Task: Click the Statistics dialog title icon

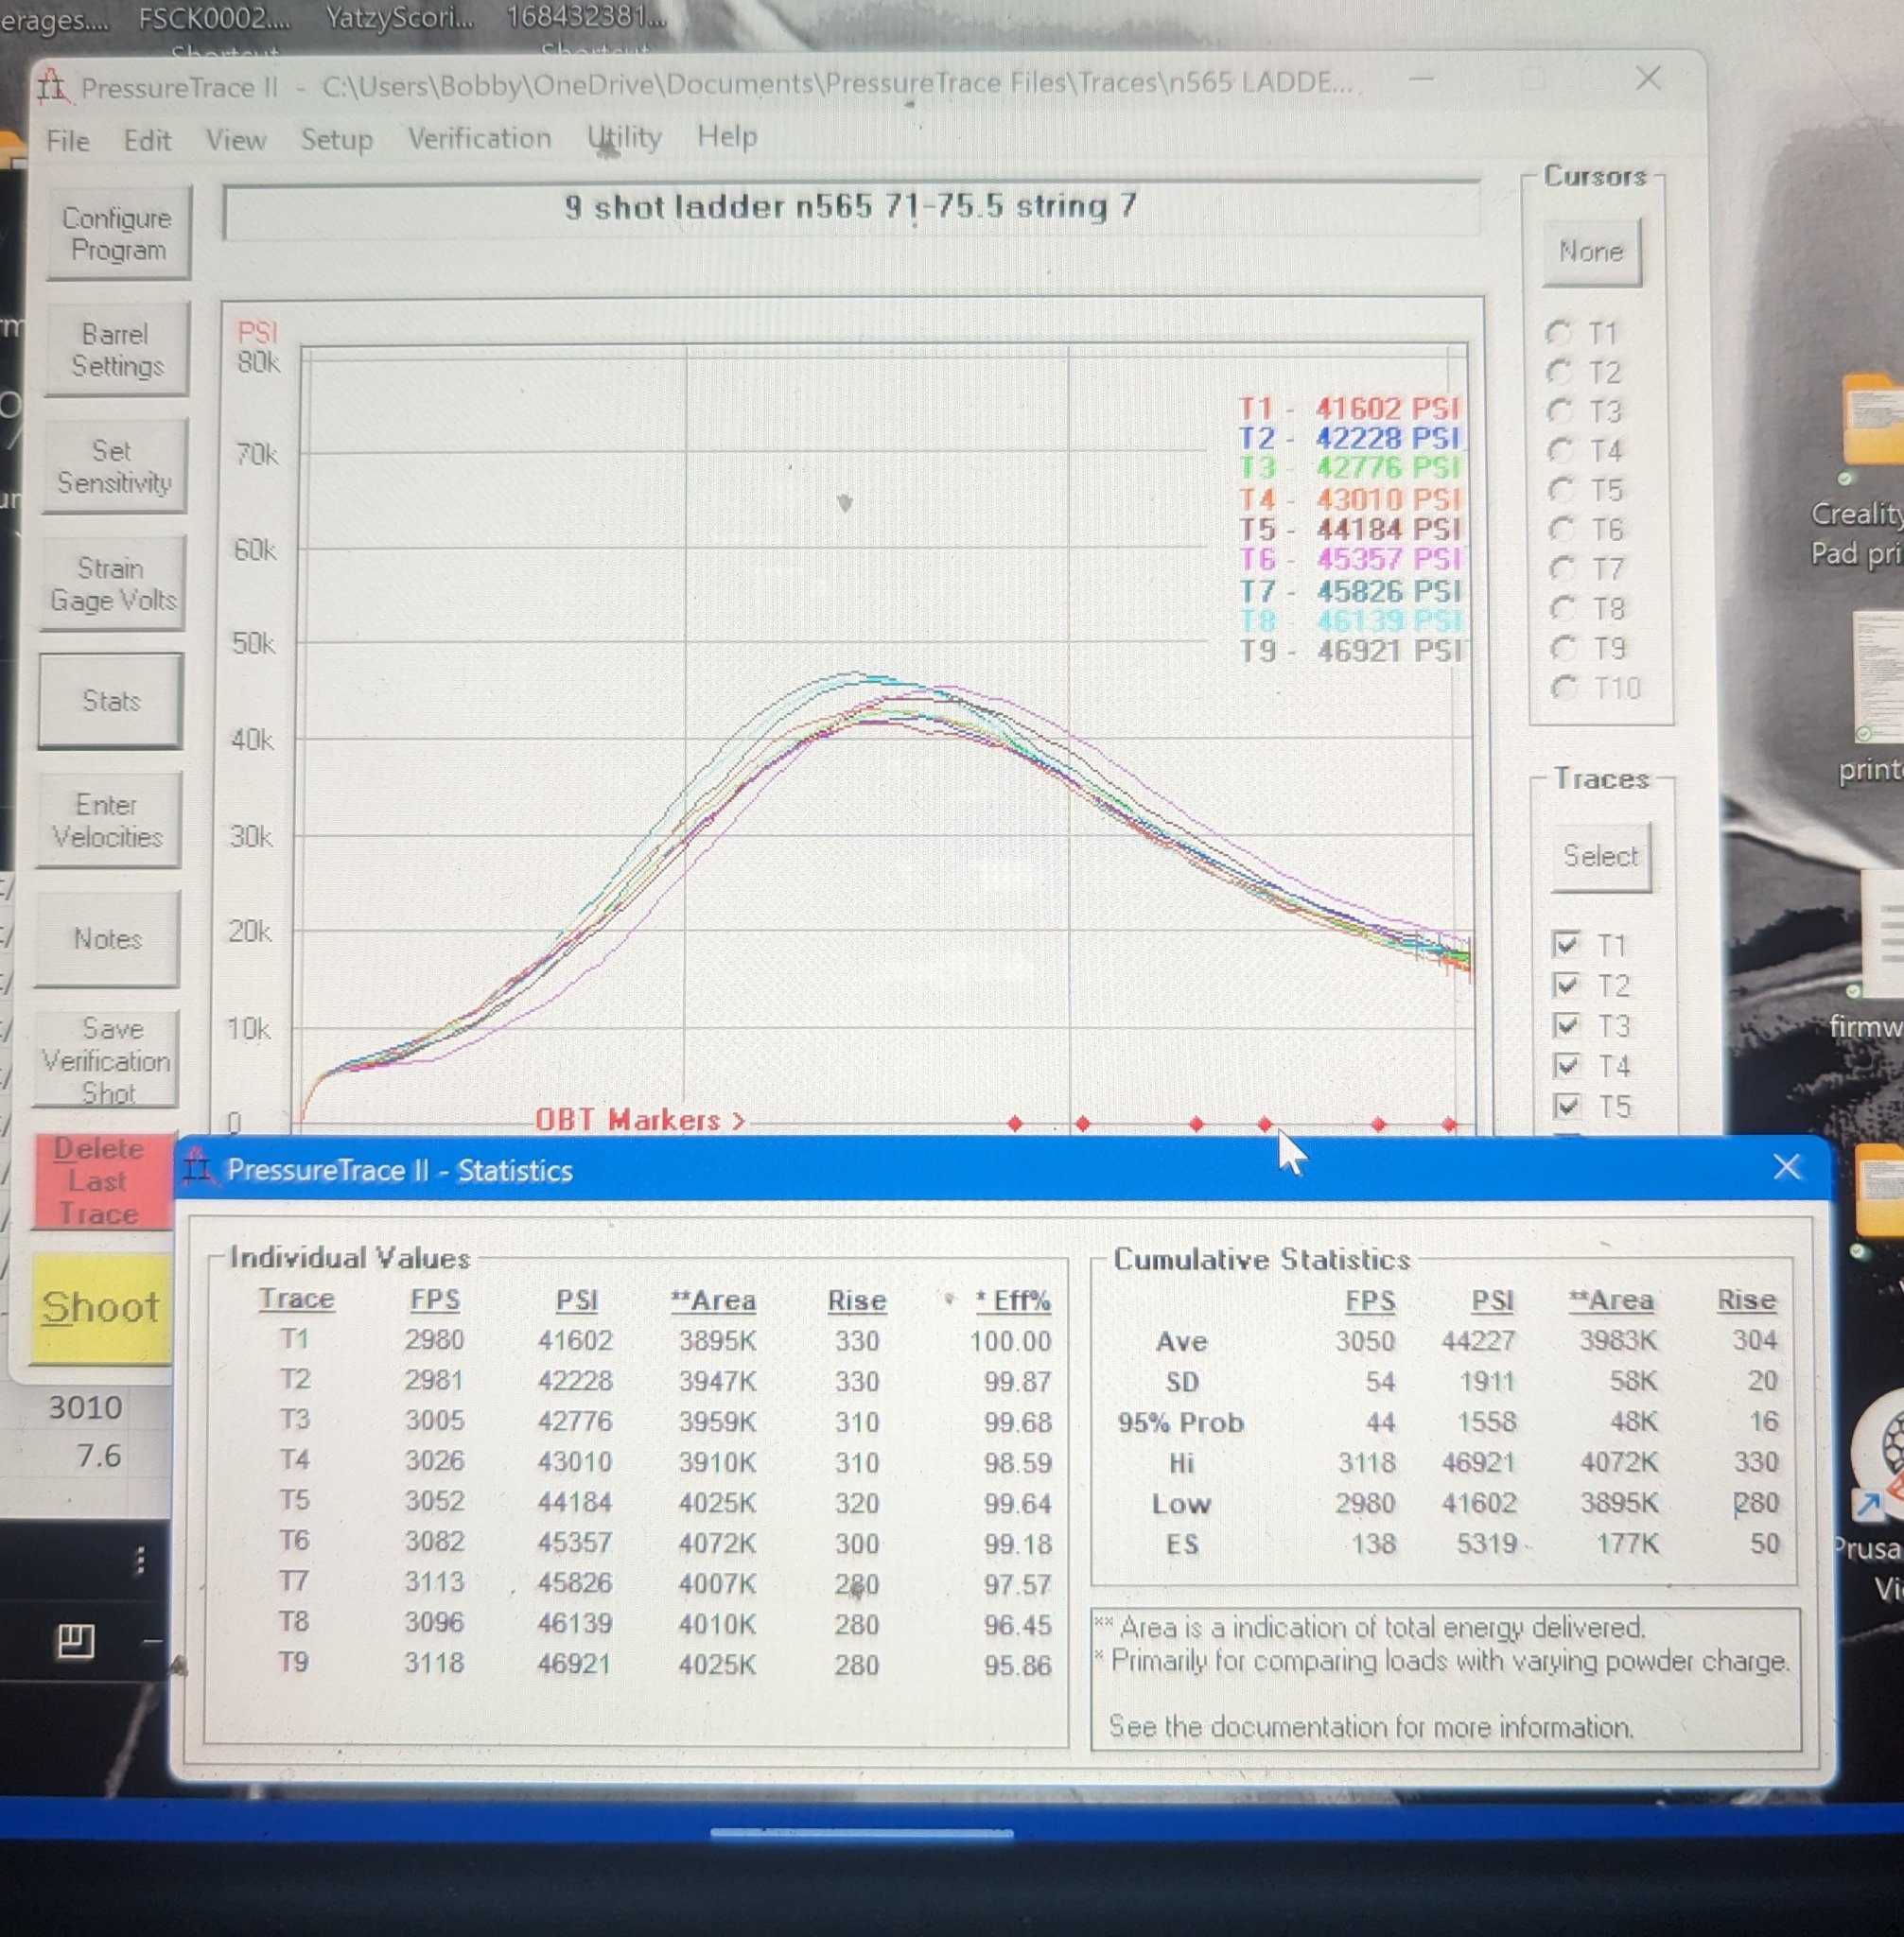Action: pyautogui.click(x=198, y=1167)
